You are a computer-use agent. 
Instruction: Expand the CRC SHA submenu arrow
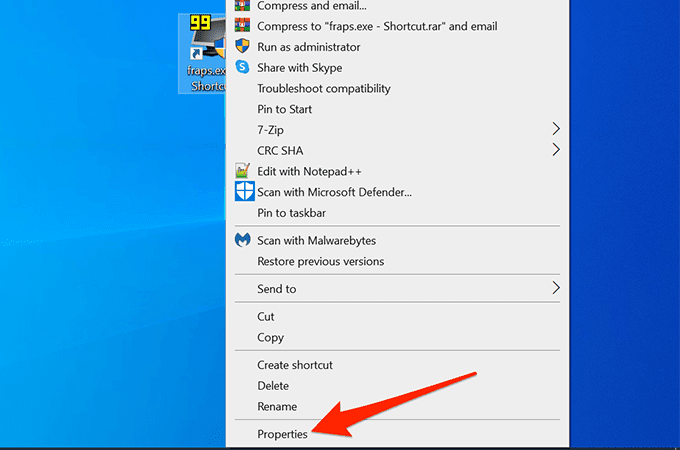click(556, 150)
